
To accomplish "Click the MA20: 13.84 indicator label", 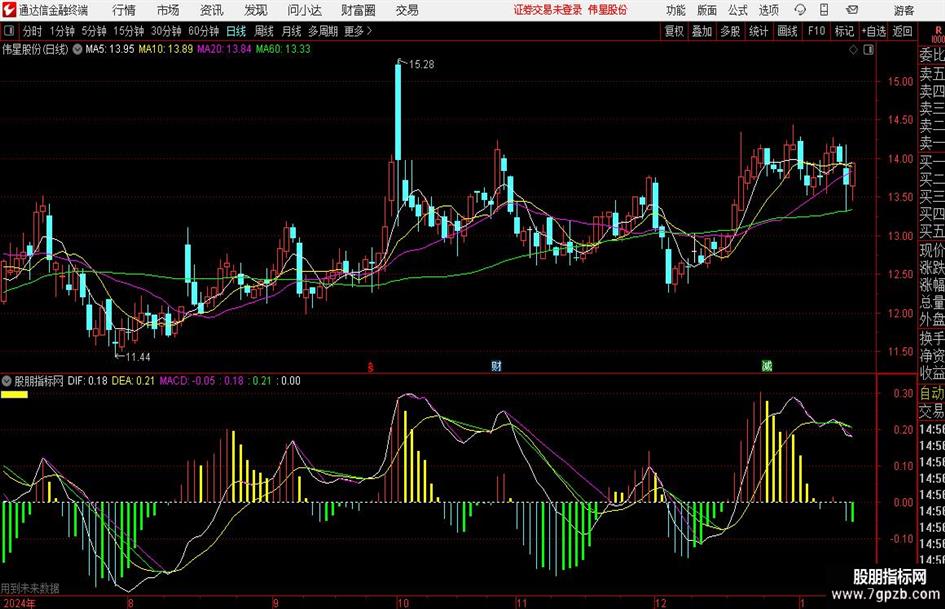I will tap(224, 49).
